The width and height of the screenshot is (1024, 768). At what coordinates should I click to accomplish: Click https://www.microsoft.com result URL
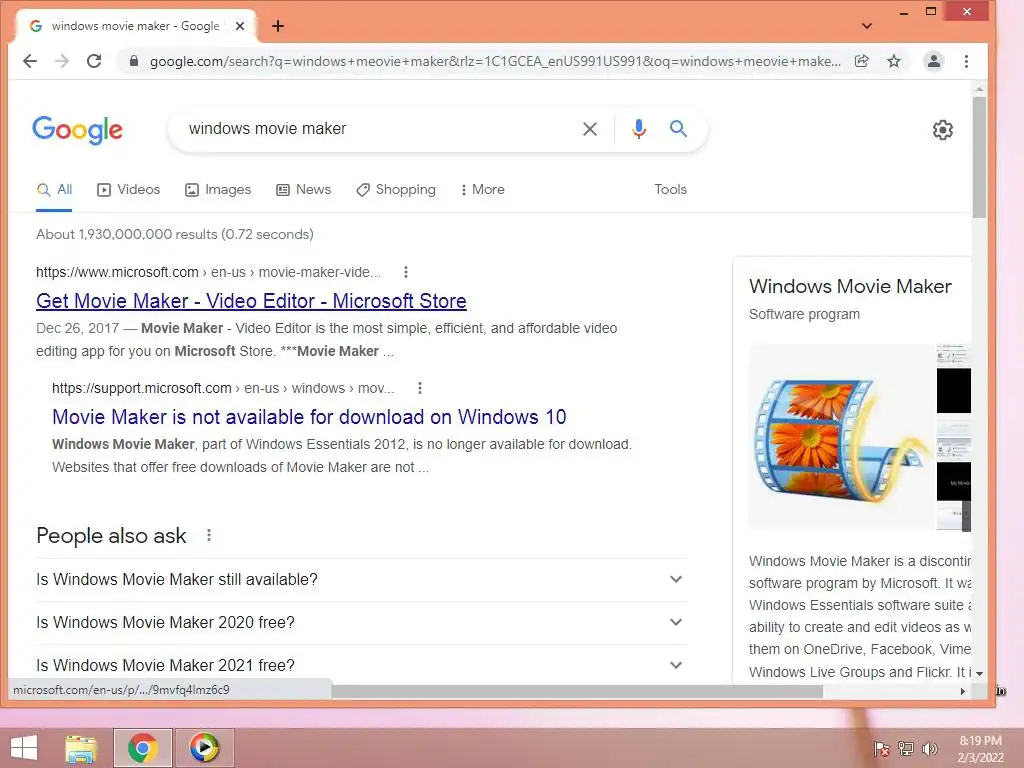click(x=208, y=272)
